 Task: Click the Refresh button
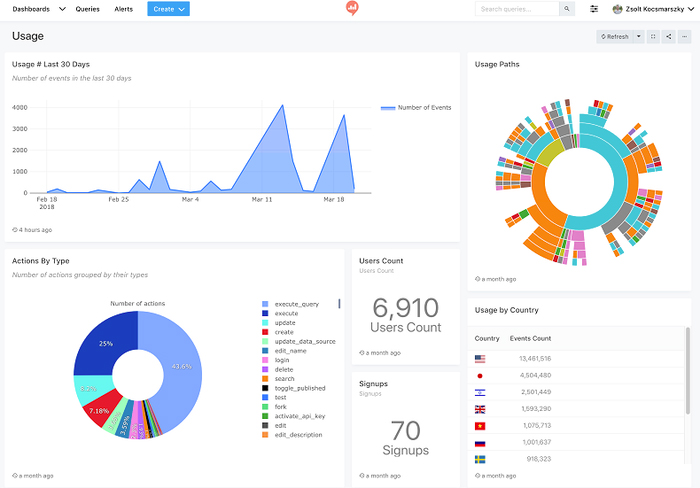point(615,37)
